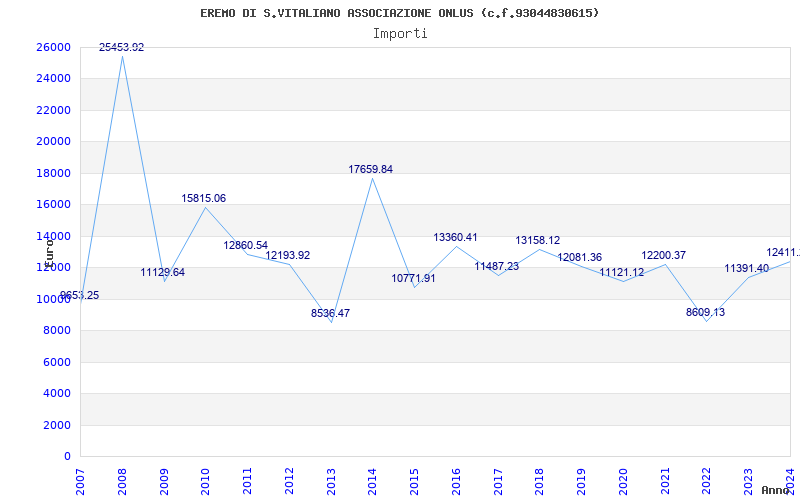Click the 12200.37 value label
This screenshot has width=800, height=500.
[x=664, y=255]
